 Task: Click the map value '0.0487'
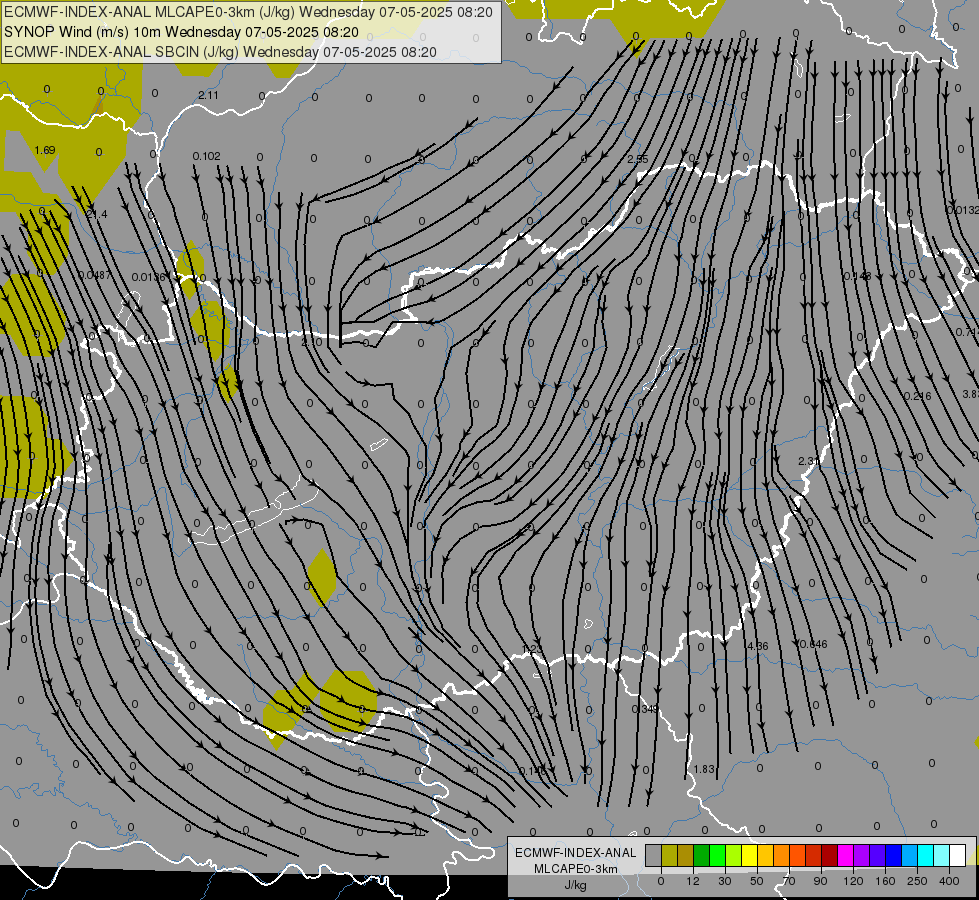(x=95, y=275)
